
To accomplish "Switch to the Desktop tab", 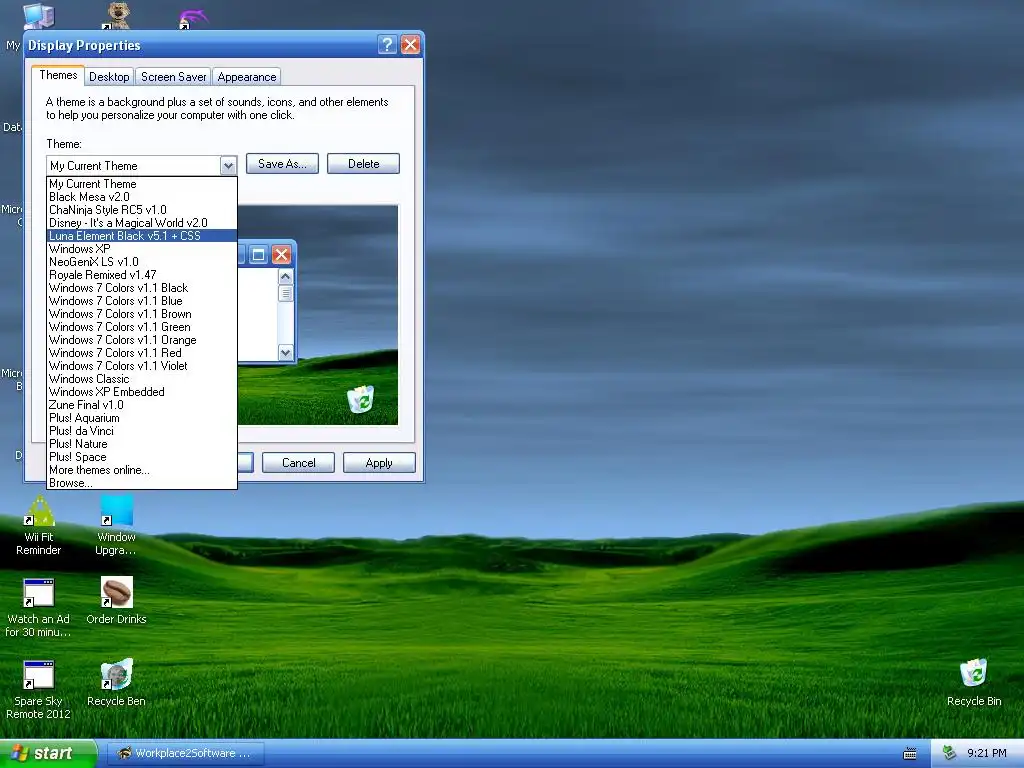I will point(109,77).
